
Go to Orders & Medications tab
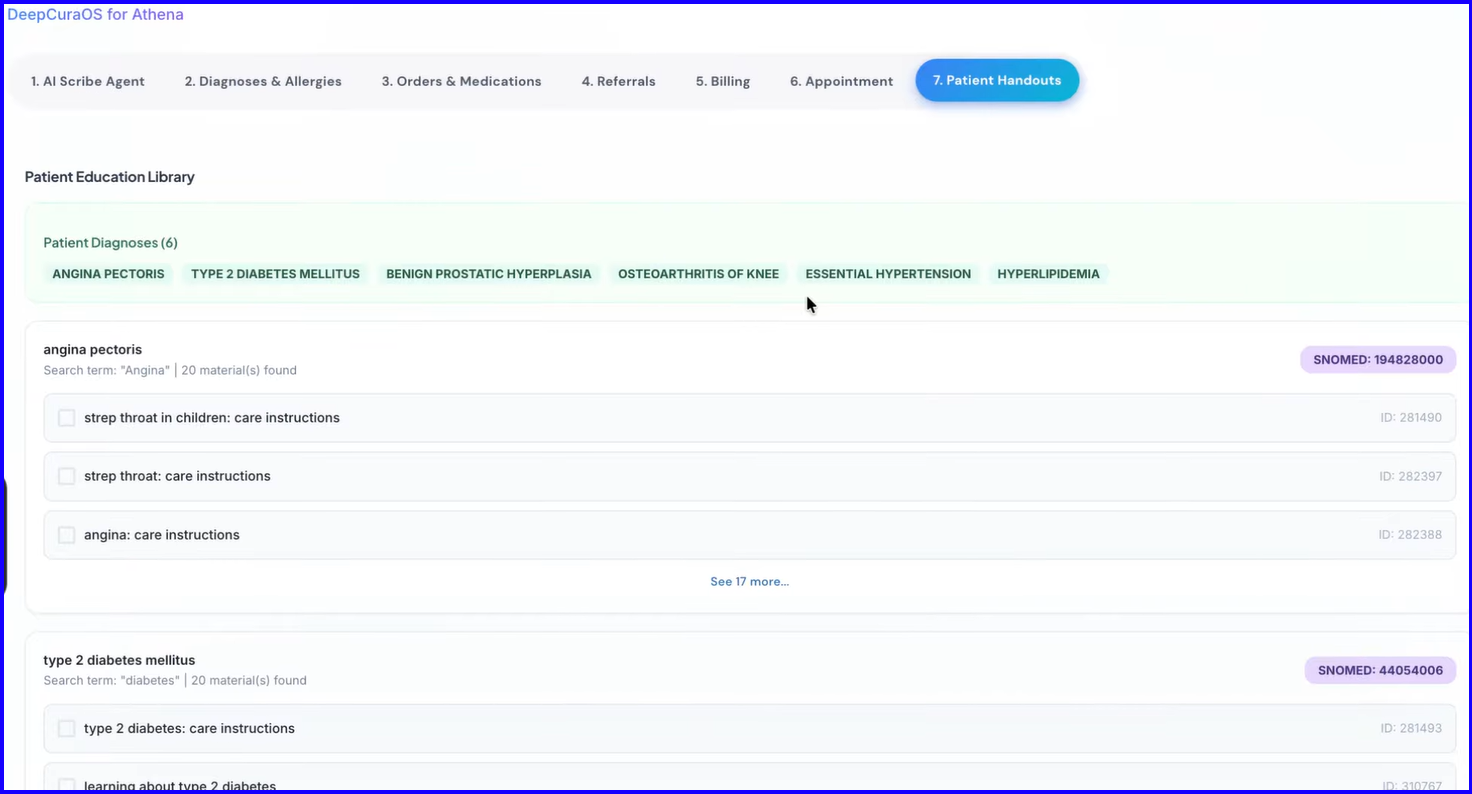tap(461, 81)
